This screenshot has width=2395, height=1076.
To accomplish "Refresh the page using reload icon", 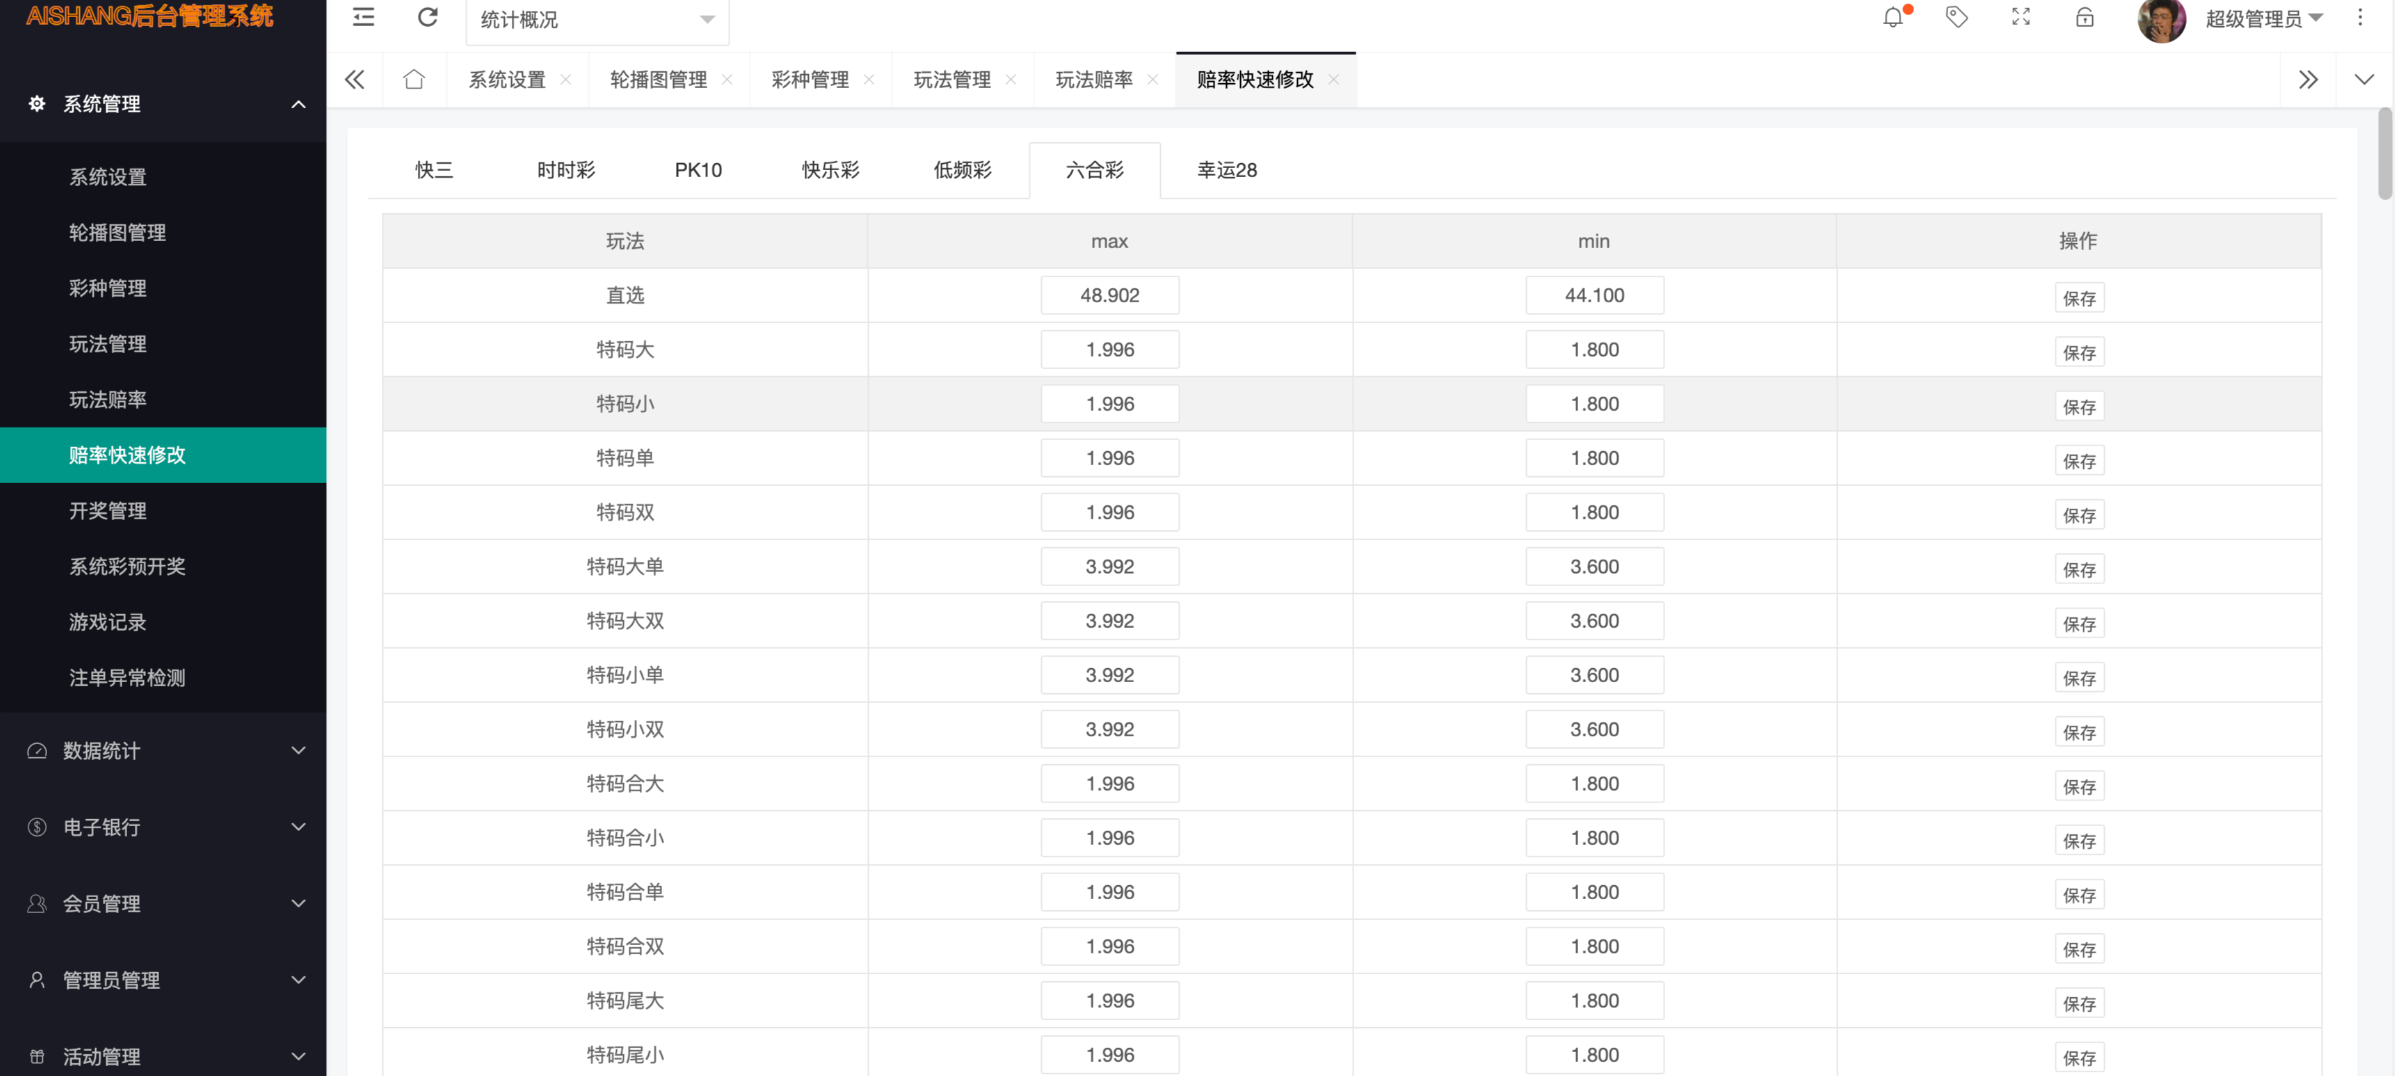I will 427,18.
